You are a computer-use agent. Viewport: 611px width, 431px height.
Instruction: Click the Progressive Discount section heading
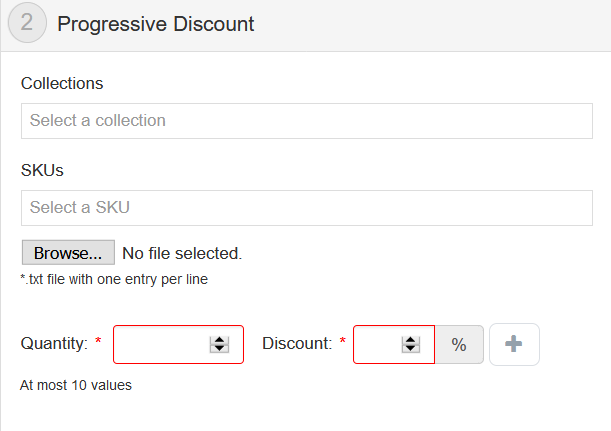[x=156, y=24]
